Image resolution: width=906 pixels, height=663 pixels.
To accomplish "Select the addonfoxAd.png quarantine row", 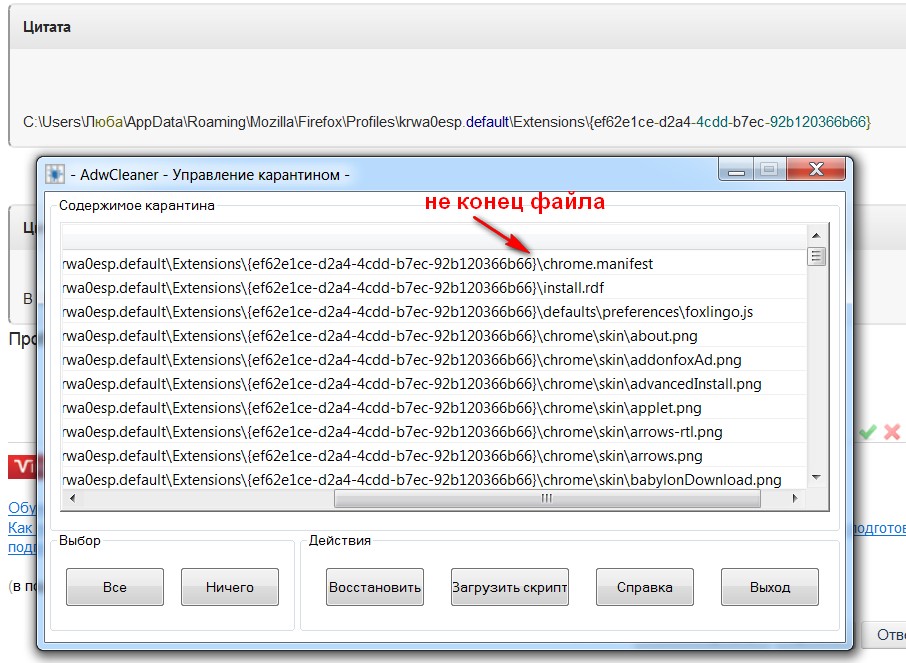I will click(x=433, y=360).
